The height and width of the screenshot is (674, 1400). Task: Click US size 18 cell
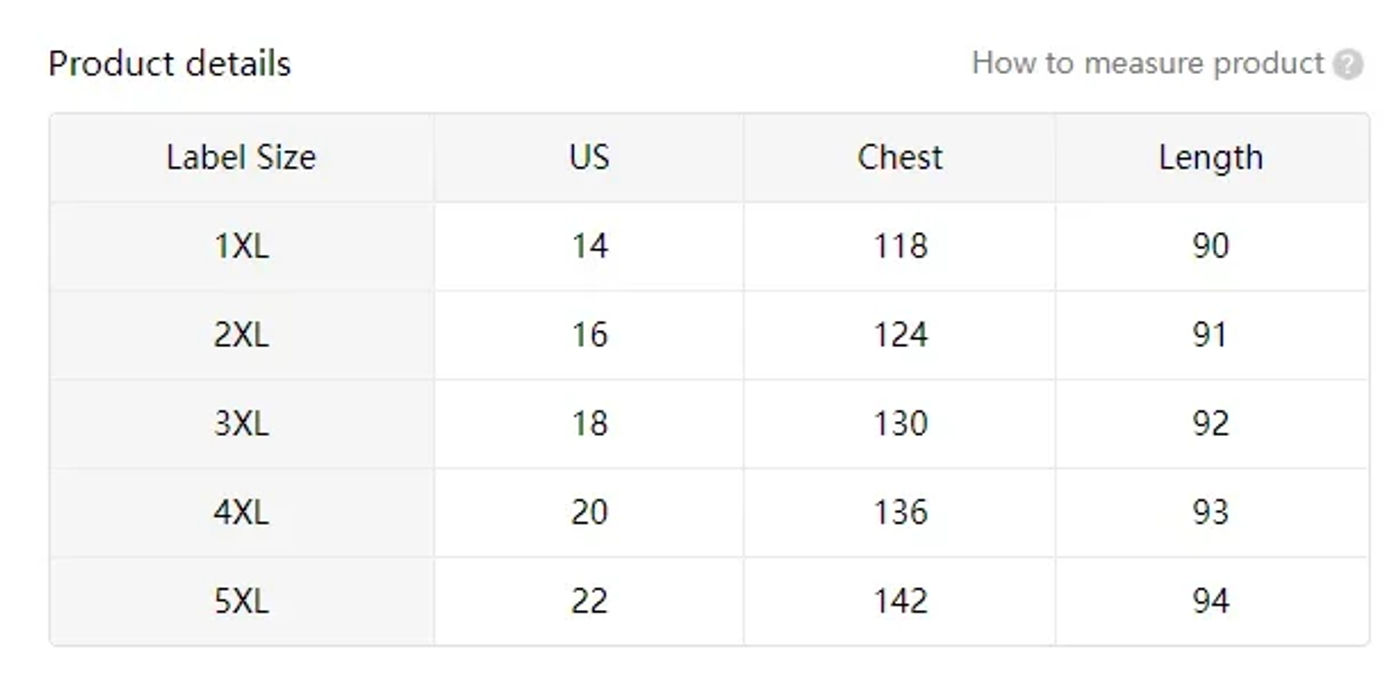589,424
